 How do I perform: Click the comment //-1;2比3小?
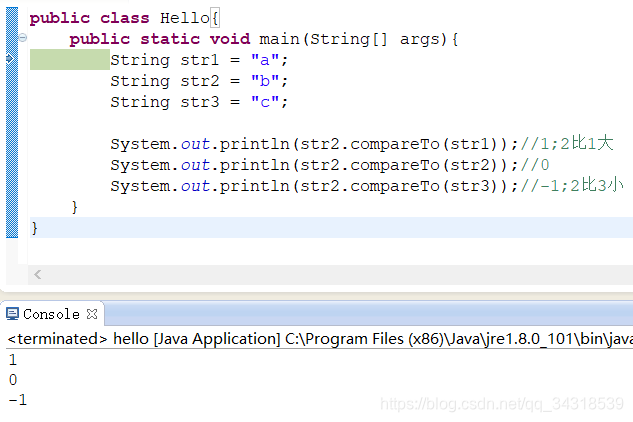tap(572, 186)
